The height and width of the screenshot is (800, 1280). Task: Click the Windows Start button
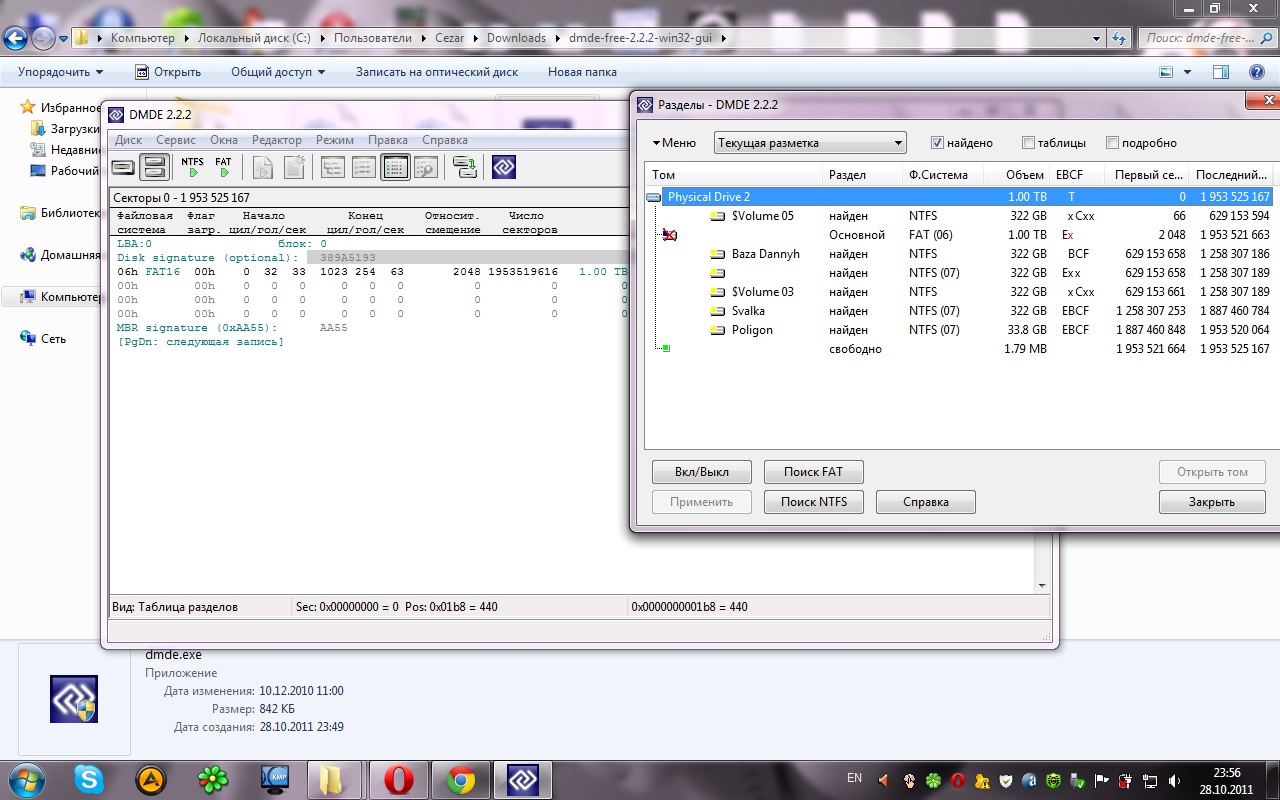27,780
